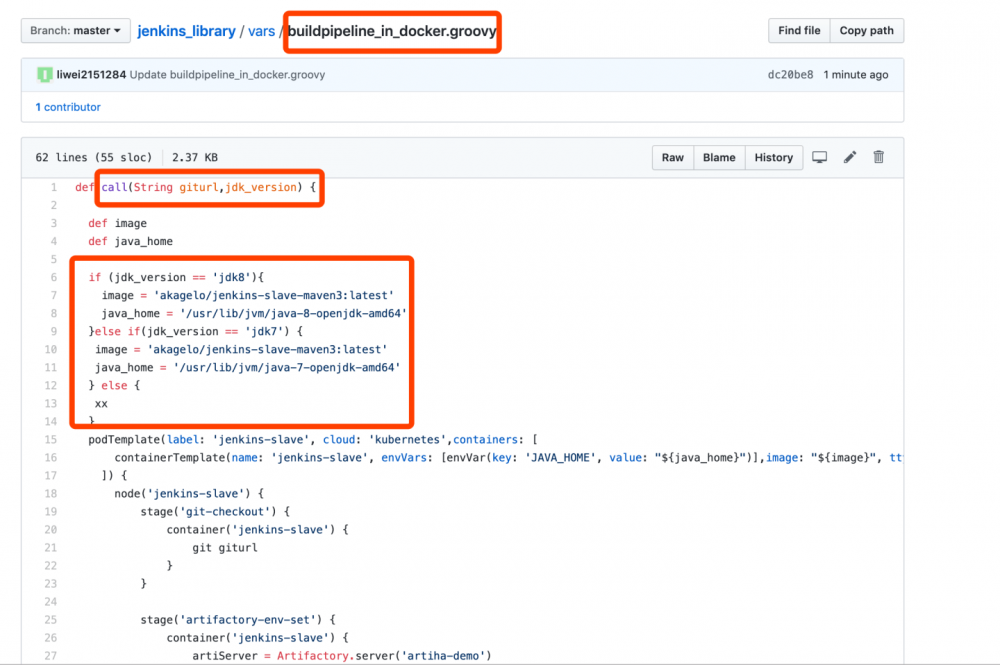Select line number 19 in gutter
The width and height of the screenshot is (1000, 665).
[x=50, y=511]
